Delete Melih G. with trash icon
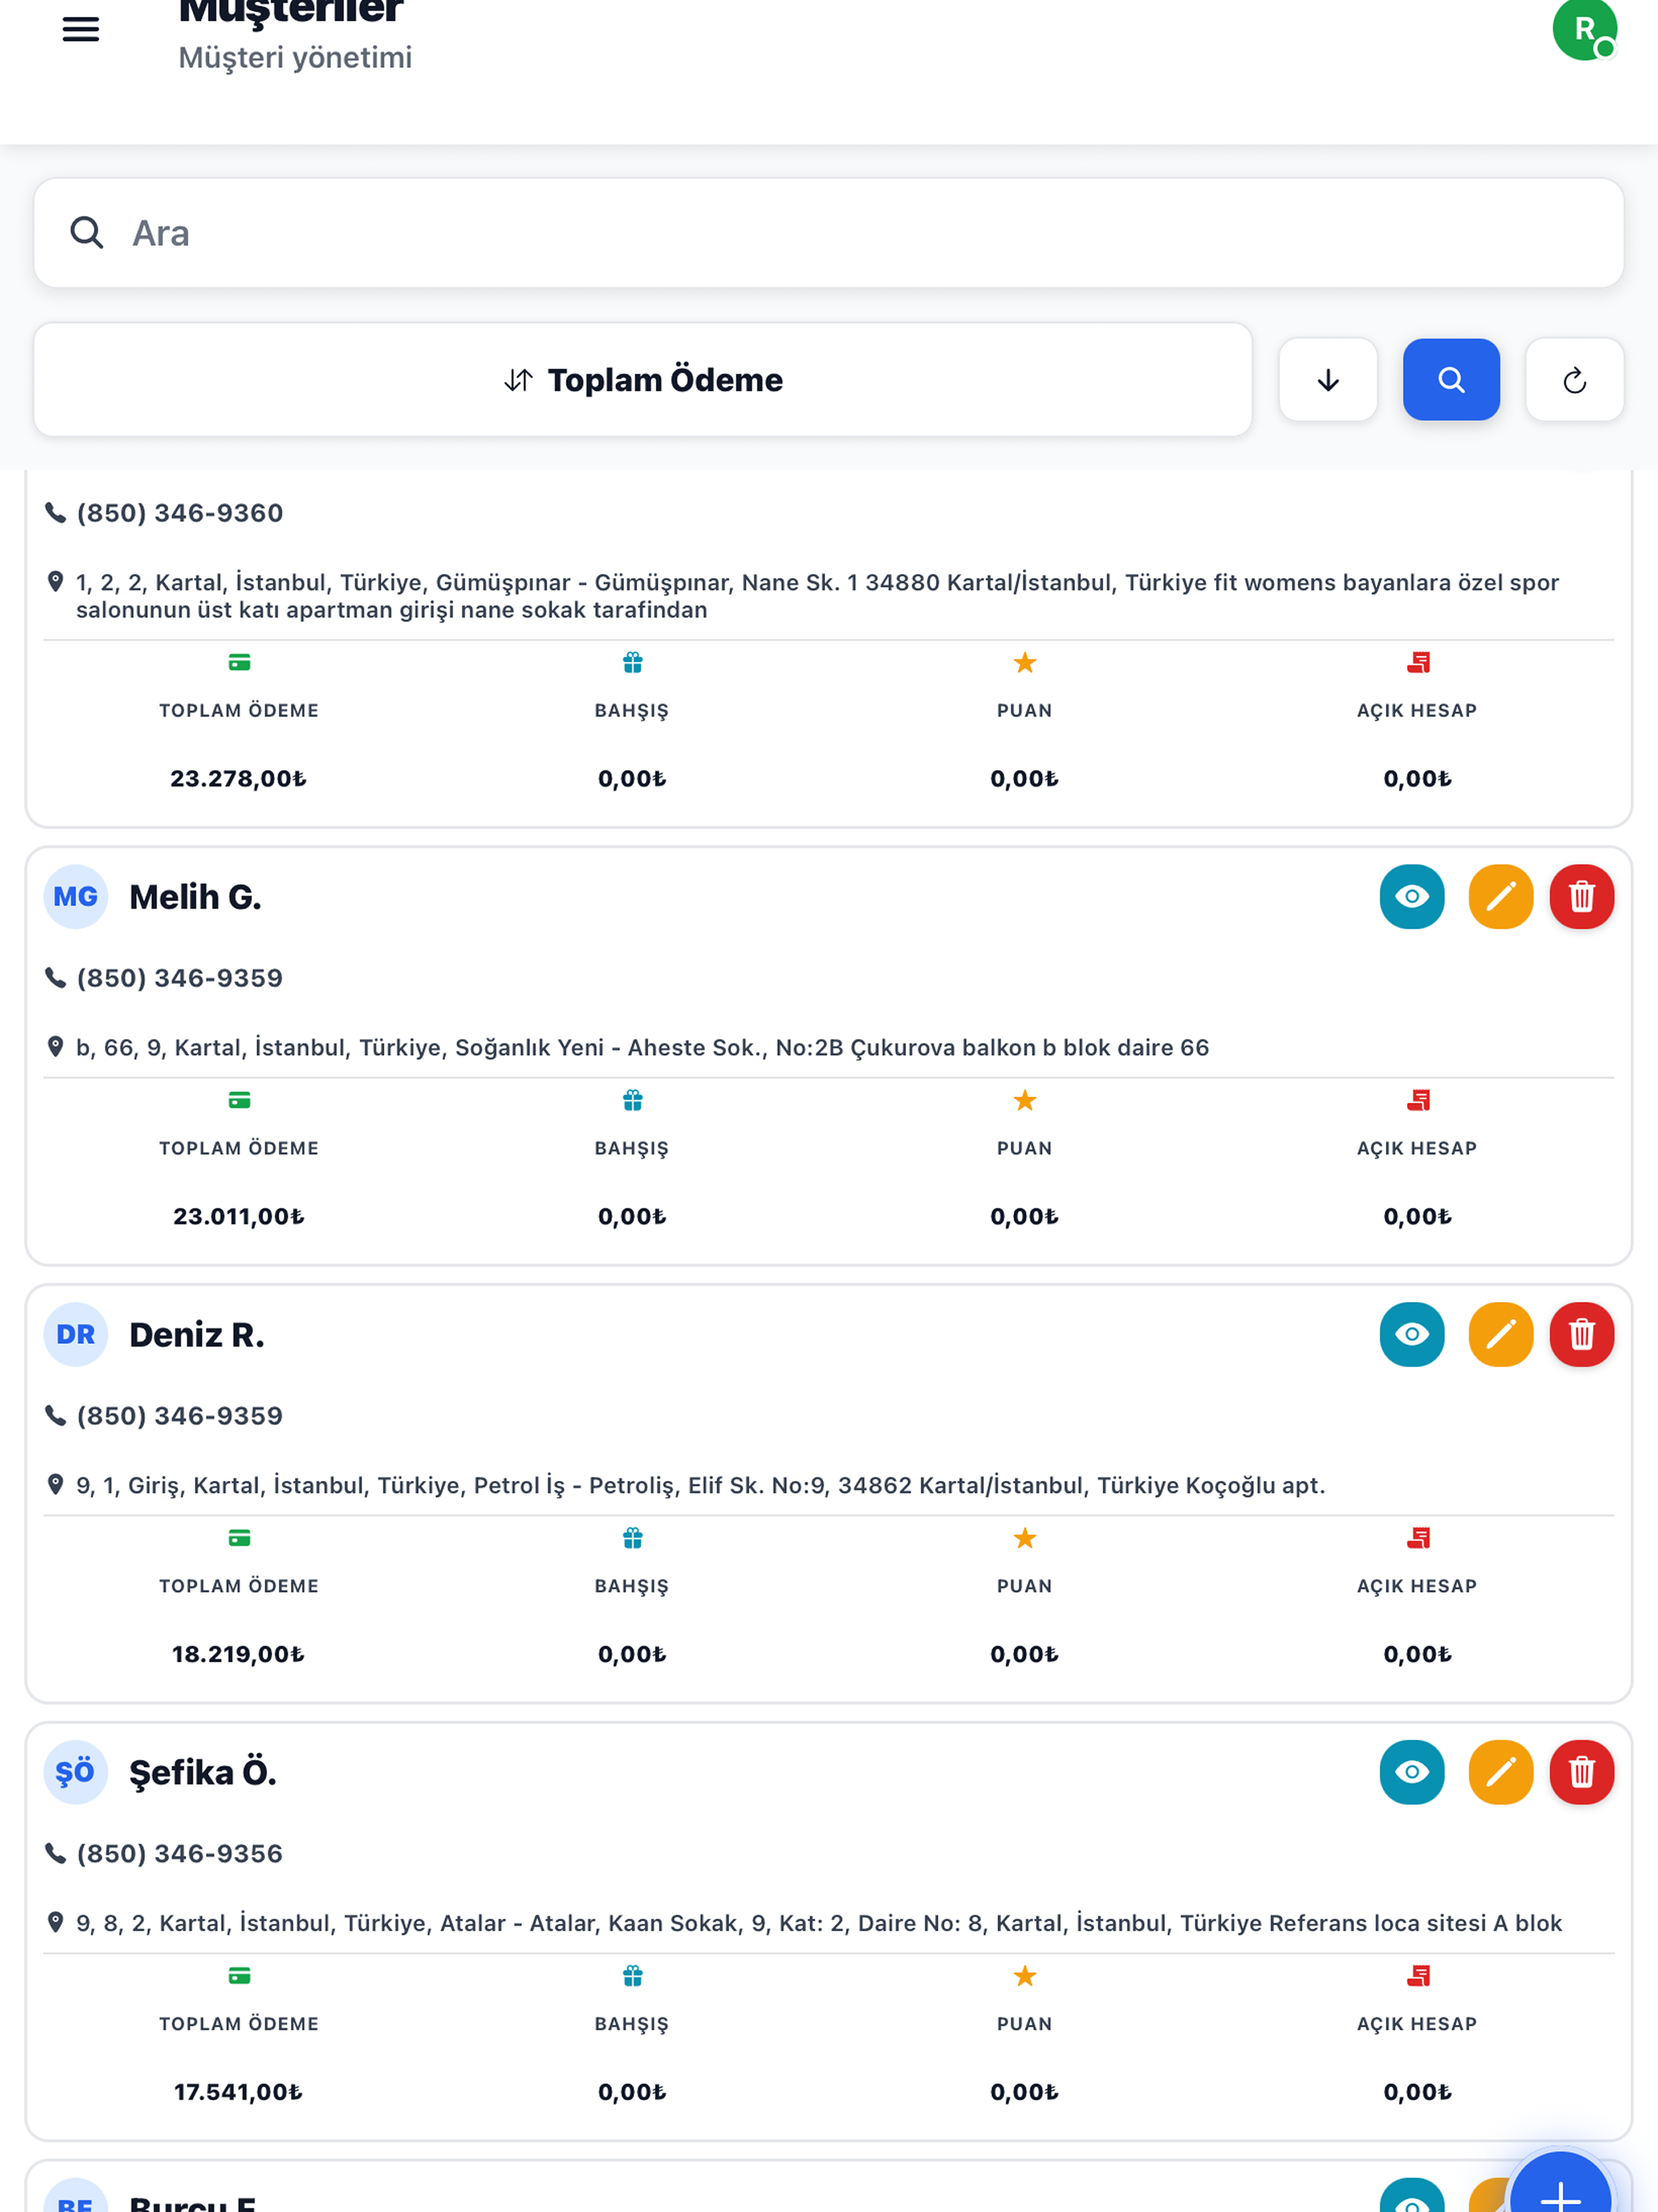Image resolution: width=1658 pixels, height=2212 pixels. tap(1581, 897)
